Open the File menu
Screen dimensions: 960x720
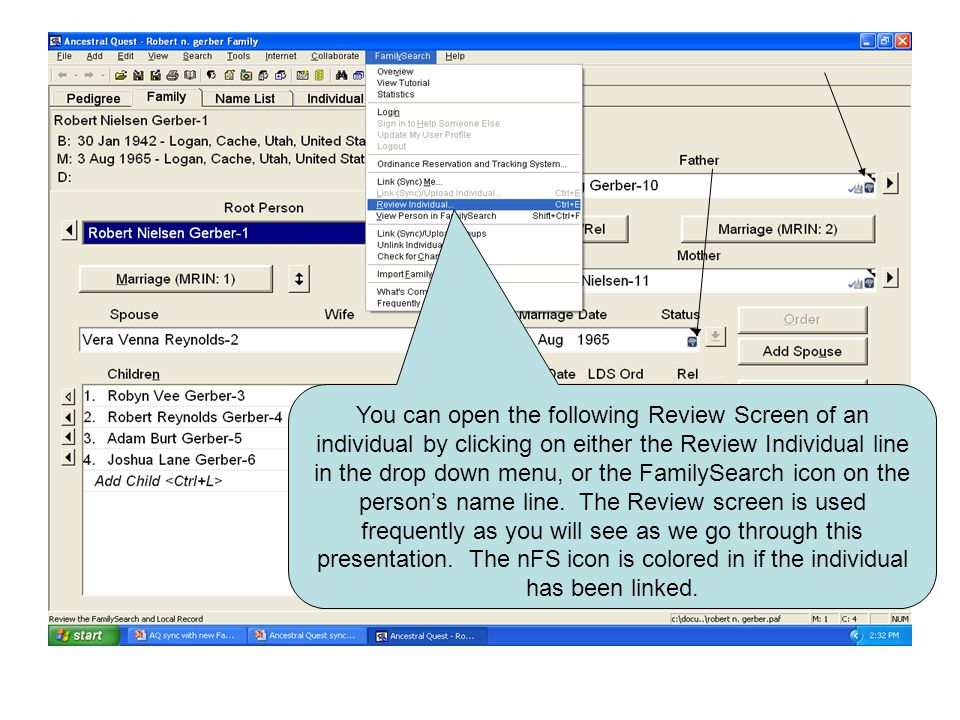click(64, 56)
